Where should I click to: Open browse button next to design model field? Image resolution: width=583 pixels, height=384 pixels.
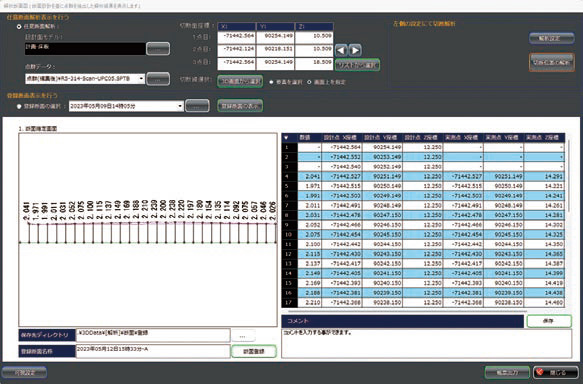[x=158, y=49]
